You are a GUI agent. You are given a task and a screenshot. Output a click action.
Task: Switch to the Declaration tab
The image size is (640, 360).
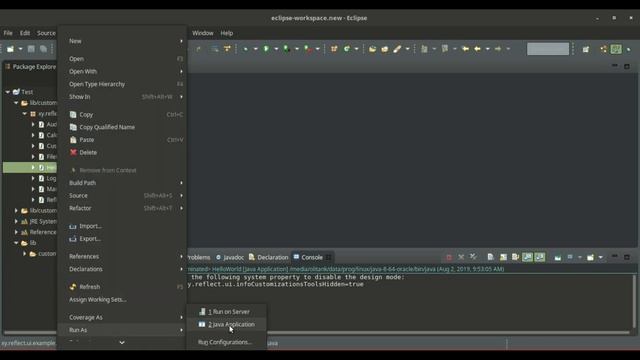[x=268, y=257]
